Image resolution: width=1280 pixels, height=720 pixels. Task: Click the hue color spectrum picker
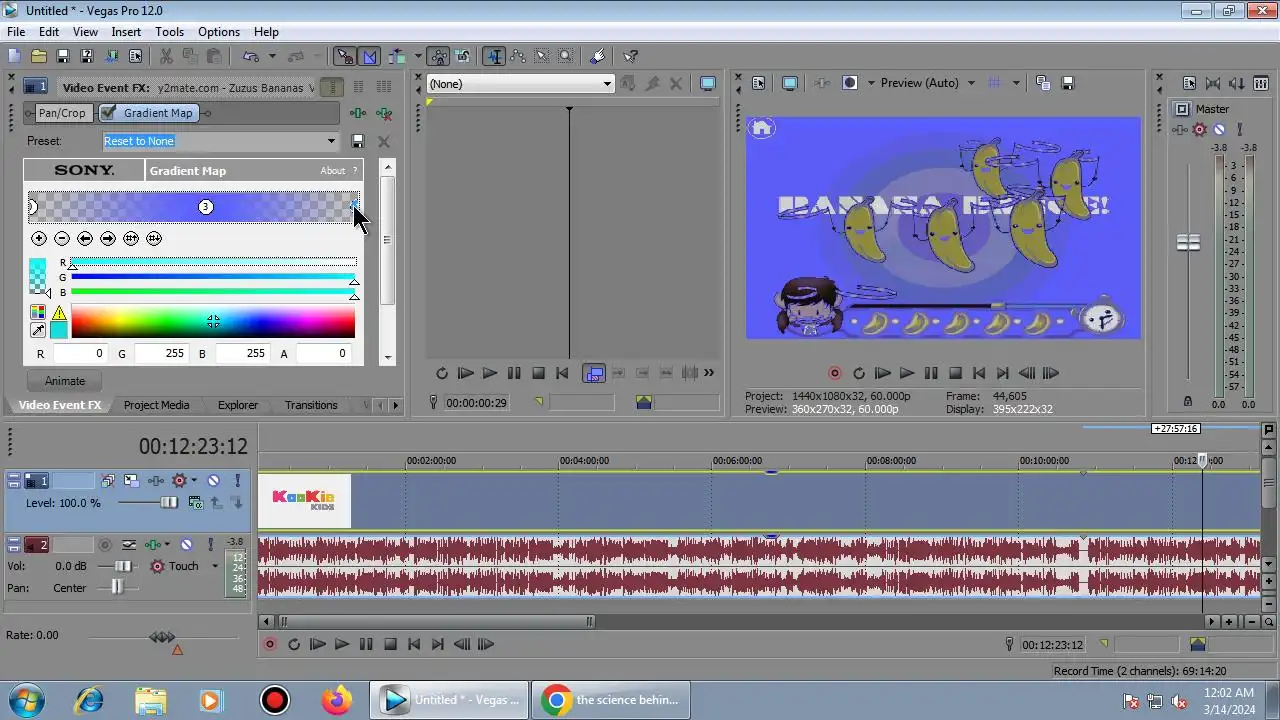(x=213, y=323)
